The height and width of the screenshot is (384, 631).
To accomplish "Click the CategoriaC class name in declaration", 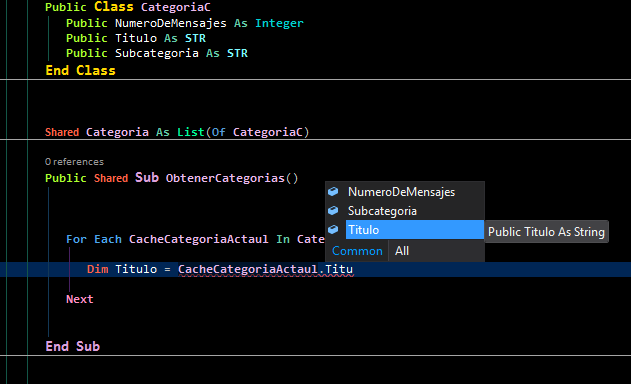I will pos(175,7).
